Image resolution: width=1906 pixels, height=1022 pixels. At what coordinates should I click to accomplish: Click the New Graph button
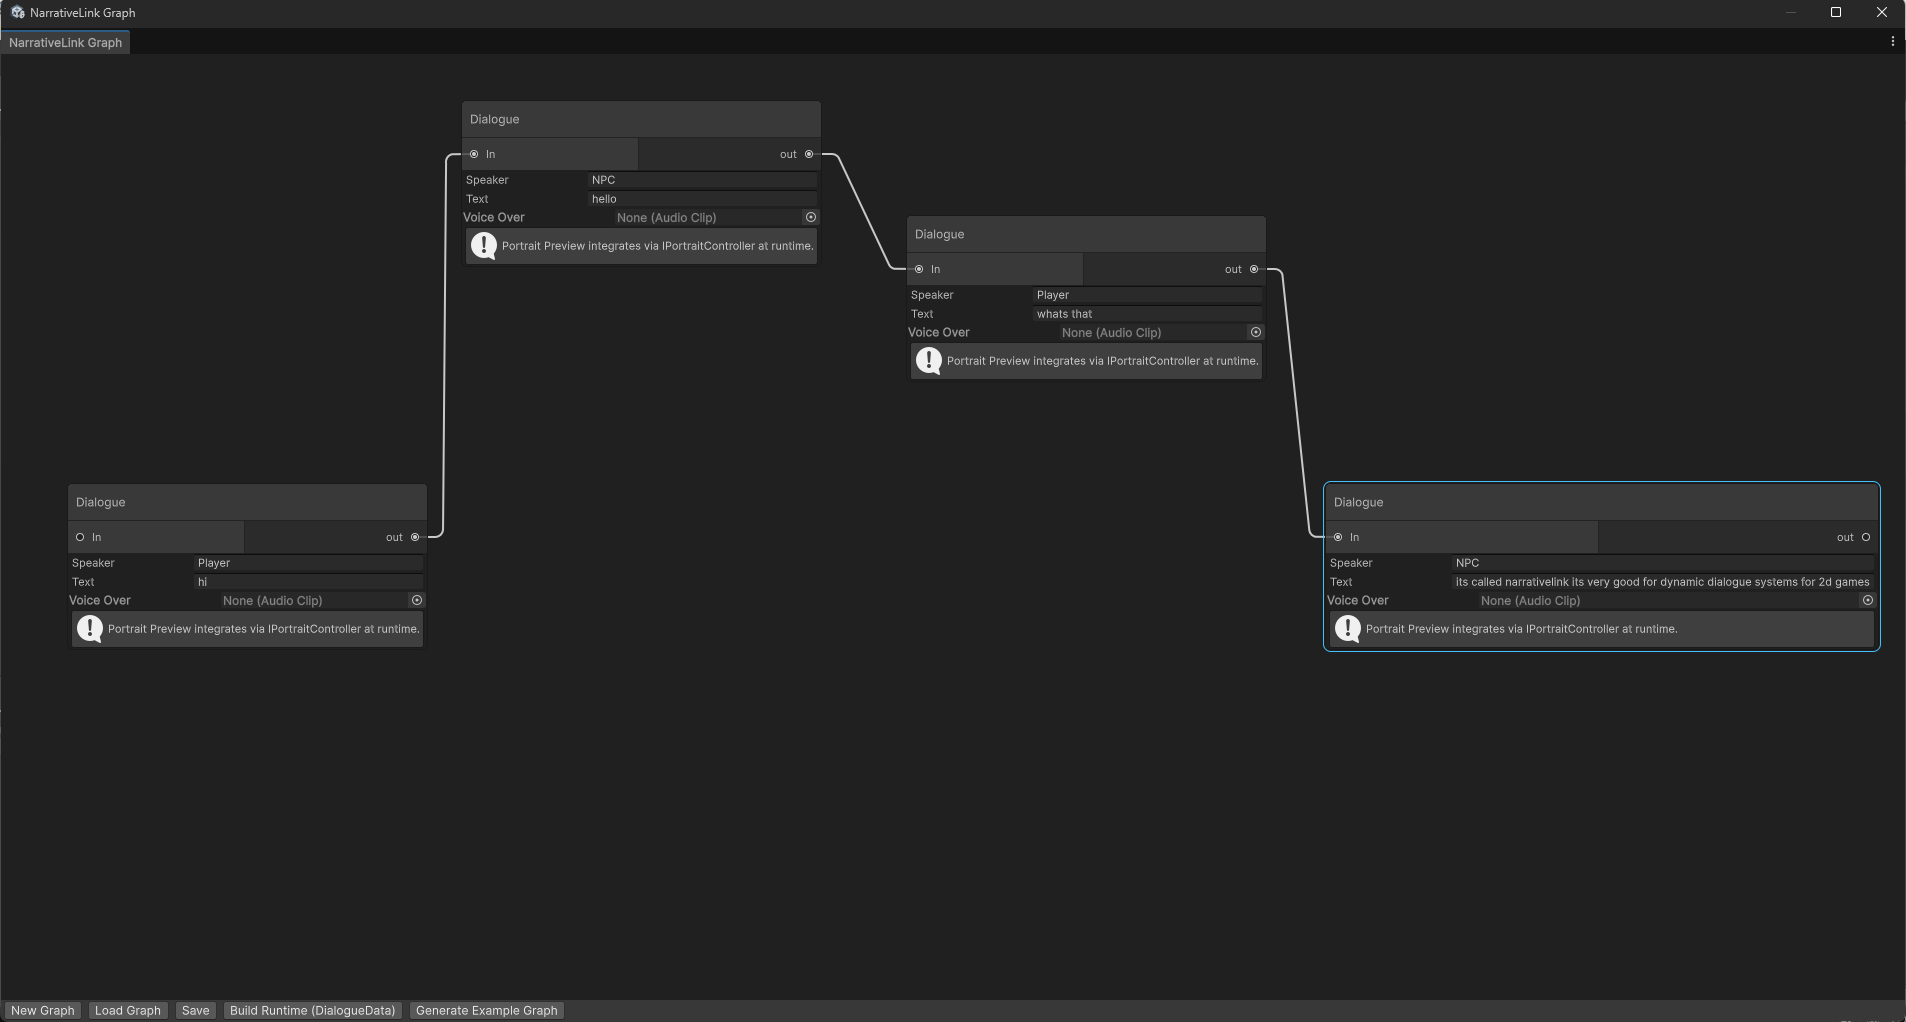tap(43, 1011)
